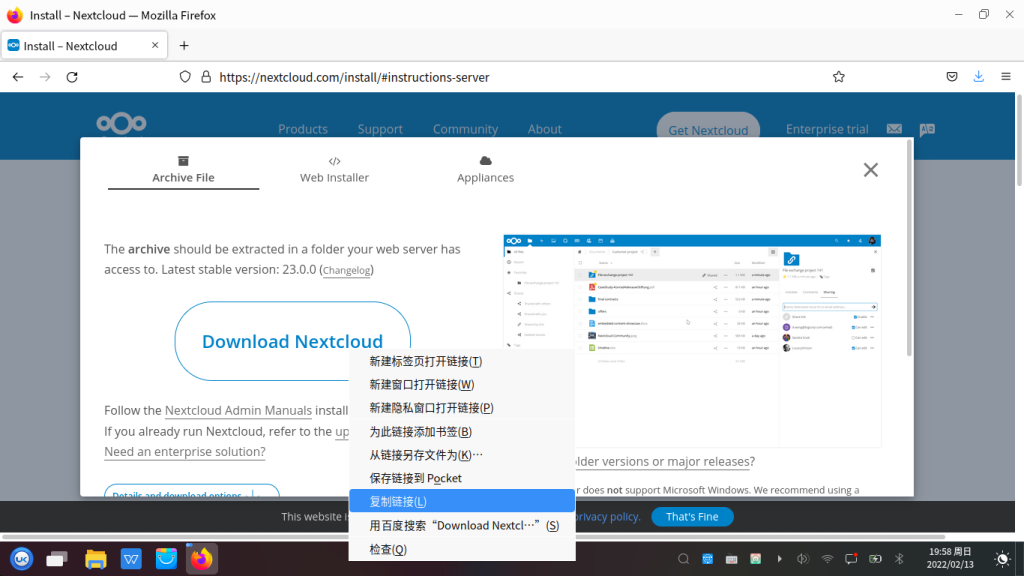This screenshot has width=1024, height=576.
Task: Select 复制链接 in the context menu
Action: pyautogui.click(x=398, y=501)
